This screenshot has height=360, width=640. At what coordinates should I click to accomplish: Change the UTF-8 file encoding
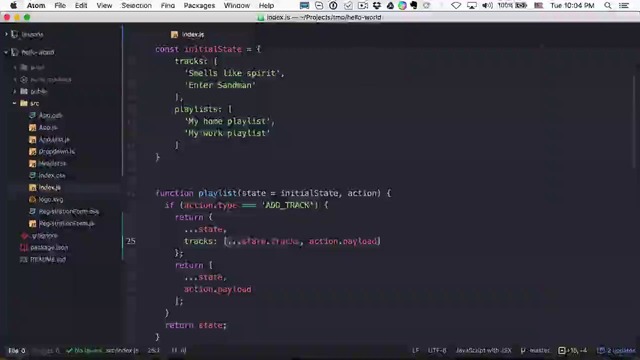(x=437, y=350)
